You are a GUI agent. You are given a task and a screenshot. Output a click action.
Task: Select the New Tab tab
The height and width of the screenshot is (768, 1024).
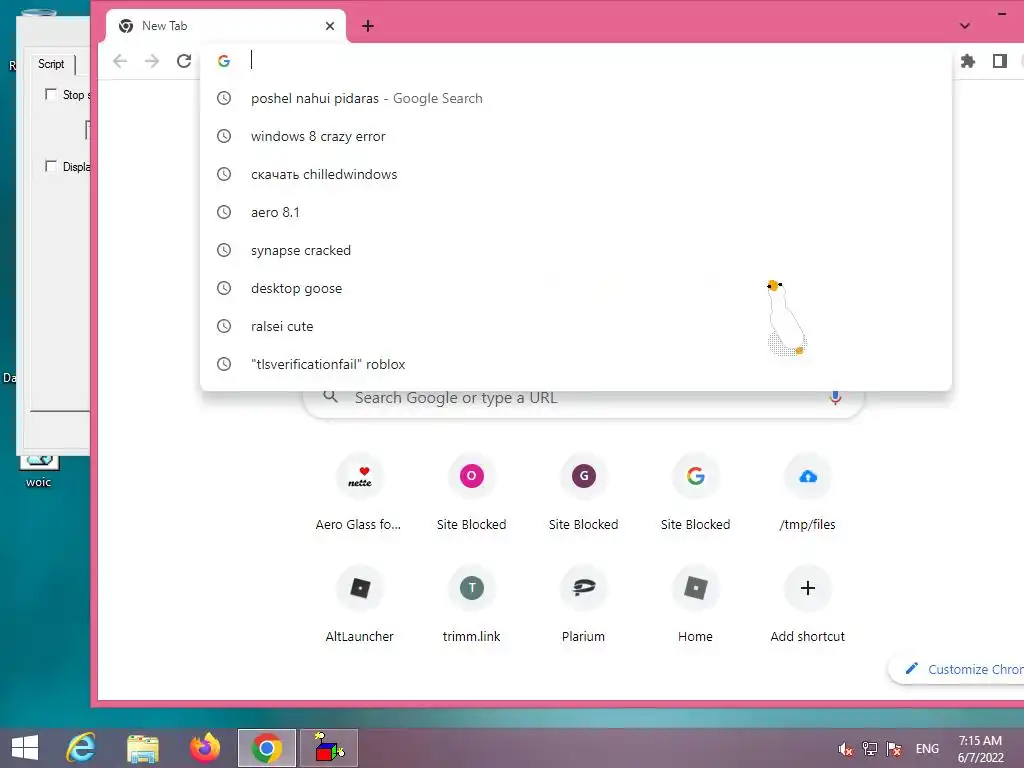click(226, 26)
